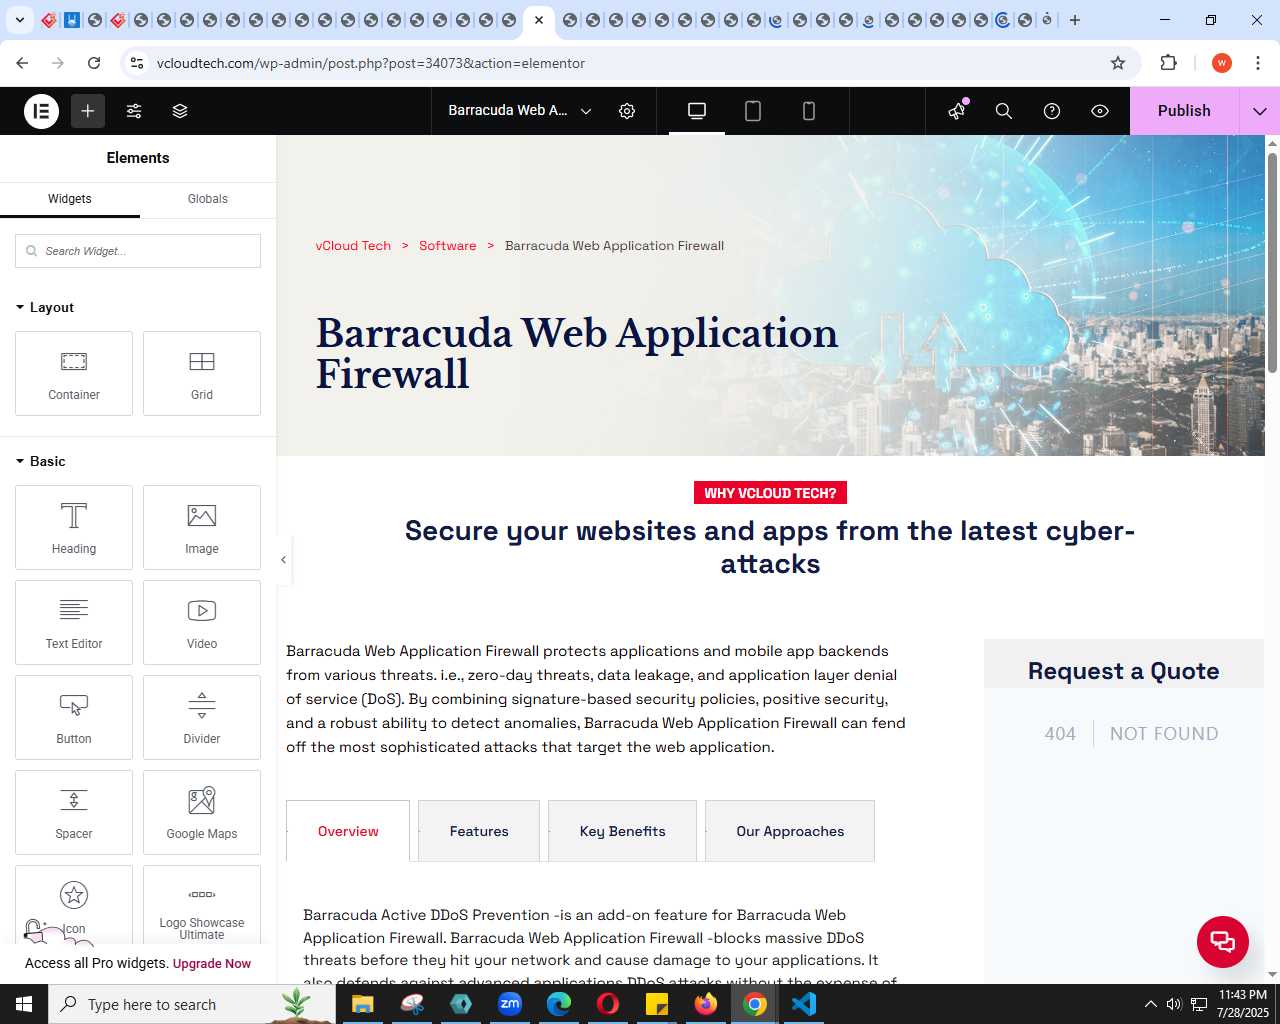Click the Upgrade Now link

212,964
